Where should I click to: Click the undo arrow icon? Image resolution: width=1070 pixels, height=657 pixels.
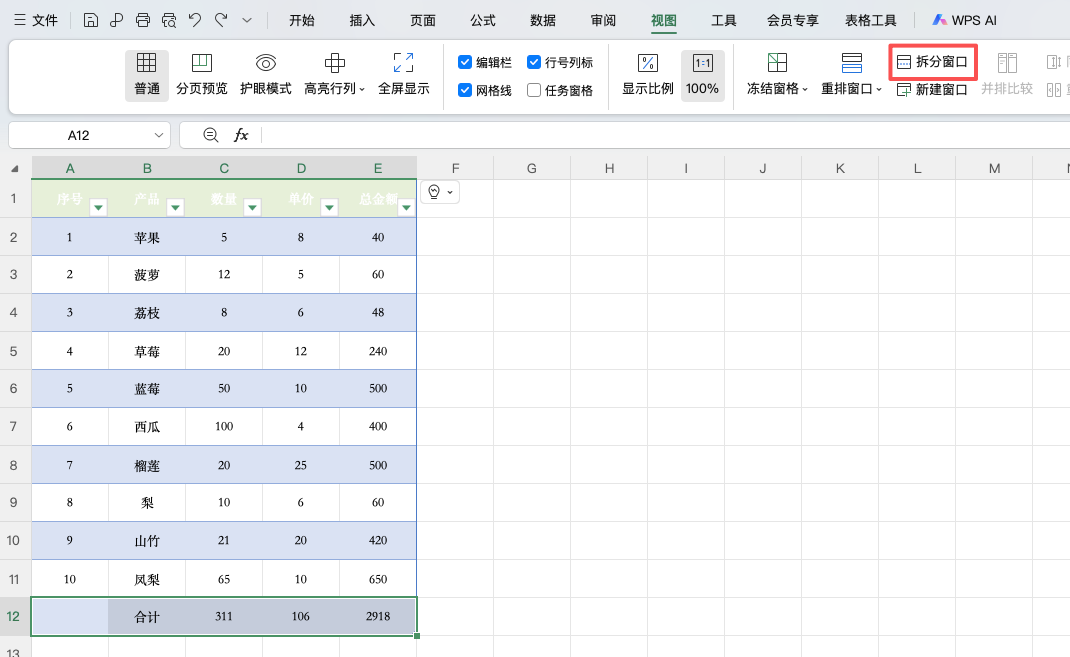tap(195, 20)
